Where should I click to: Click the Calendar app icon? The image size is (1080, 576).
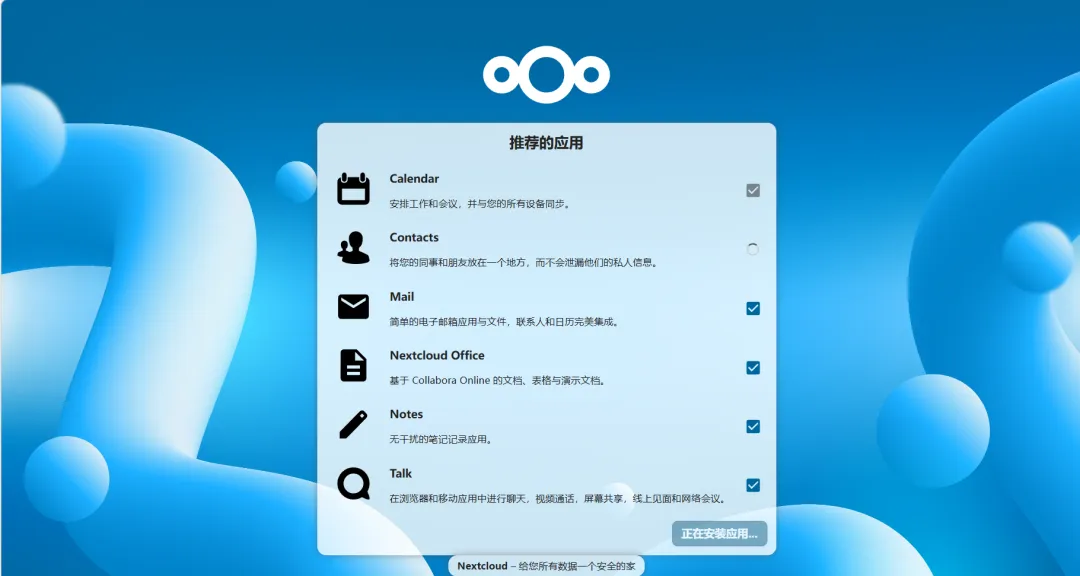click(x=353, y=189)
